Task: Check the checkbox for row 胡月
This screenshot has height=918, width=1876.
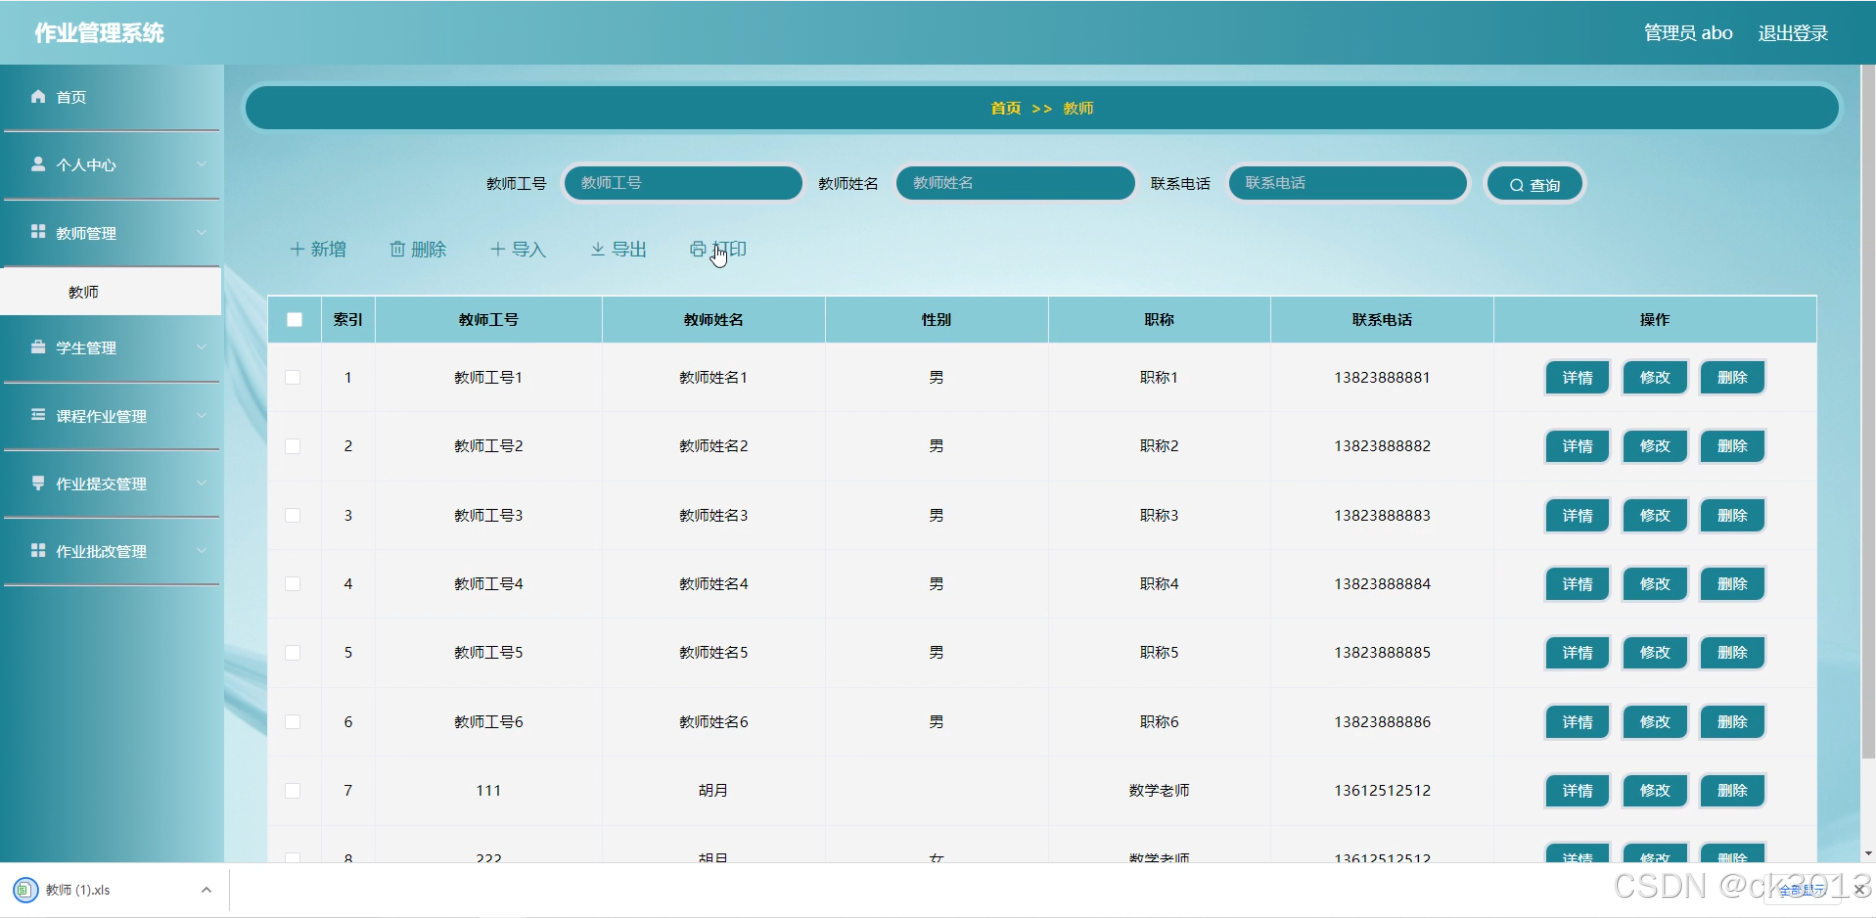Action: pos(293,790)
